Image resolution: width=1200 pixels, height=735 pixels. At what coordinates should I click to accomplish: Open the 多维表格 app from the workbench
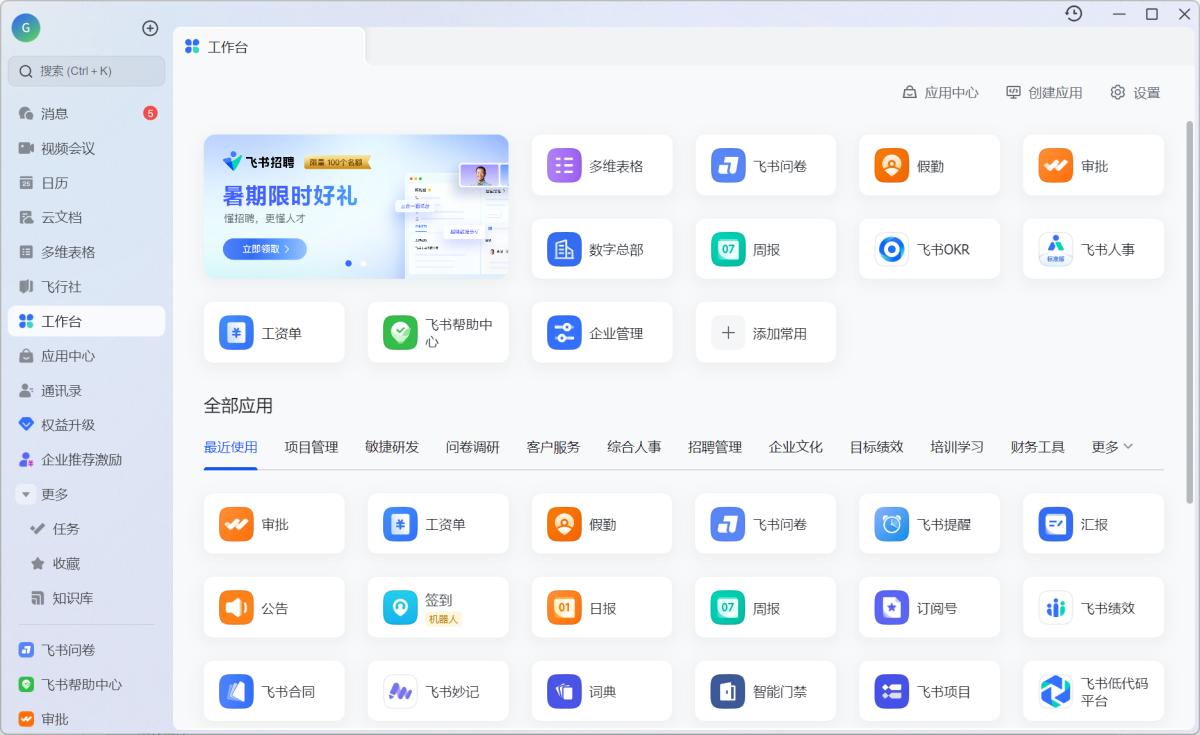(x=601, y=165)
